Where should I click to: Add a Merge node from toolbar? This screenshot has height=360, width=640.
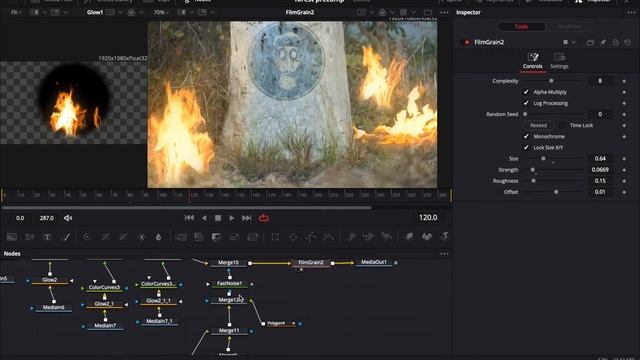[x=180, y=237]
